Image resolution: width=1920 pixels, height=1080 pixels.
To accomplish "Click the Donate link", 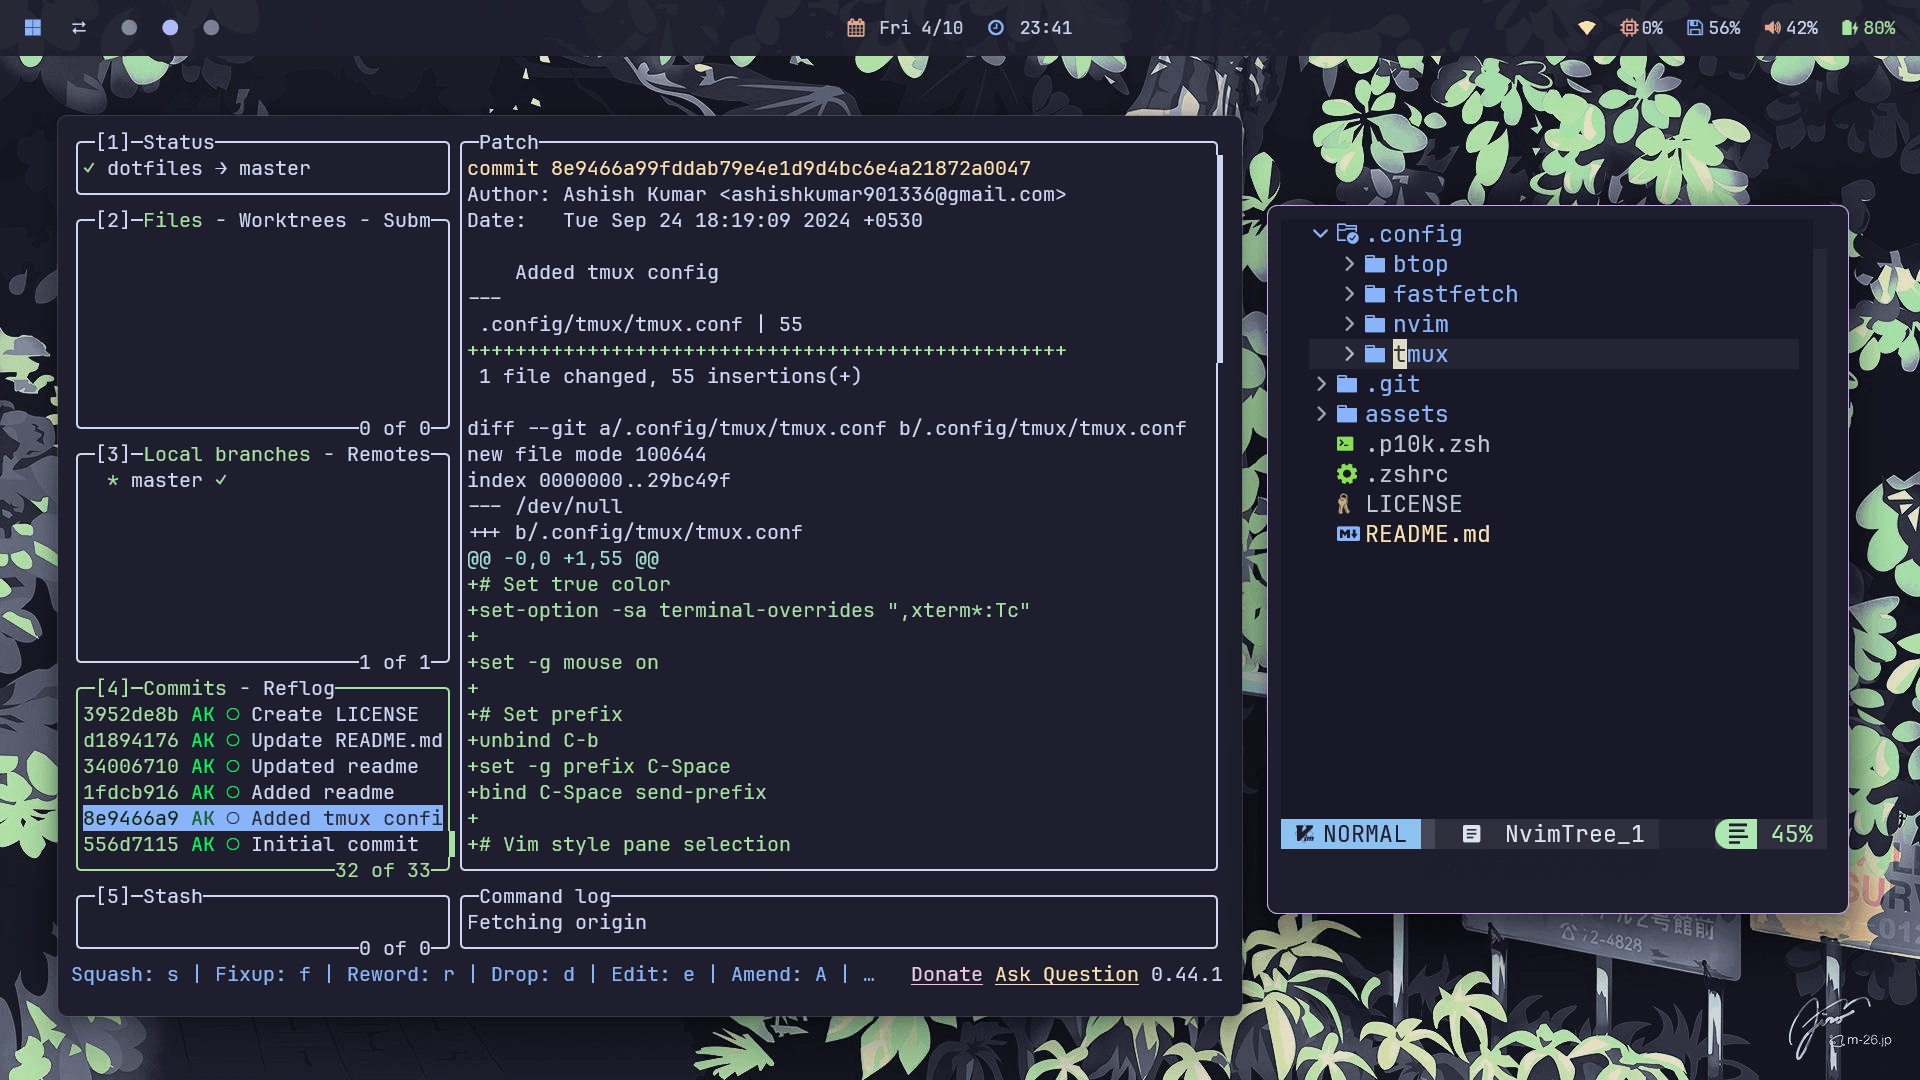I will (946, 974).
